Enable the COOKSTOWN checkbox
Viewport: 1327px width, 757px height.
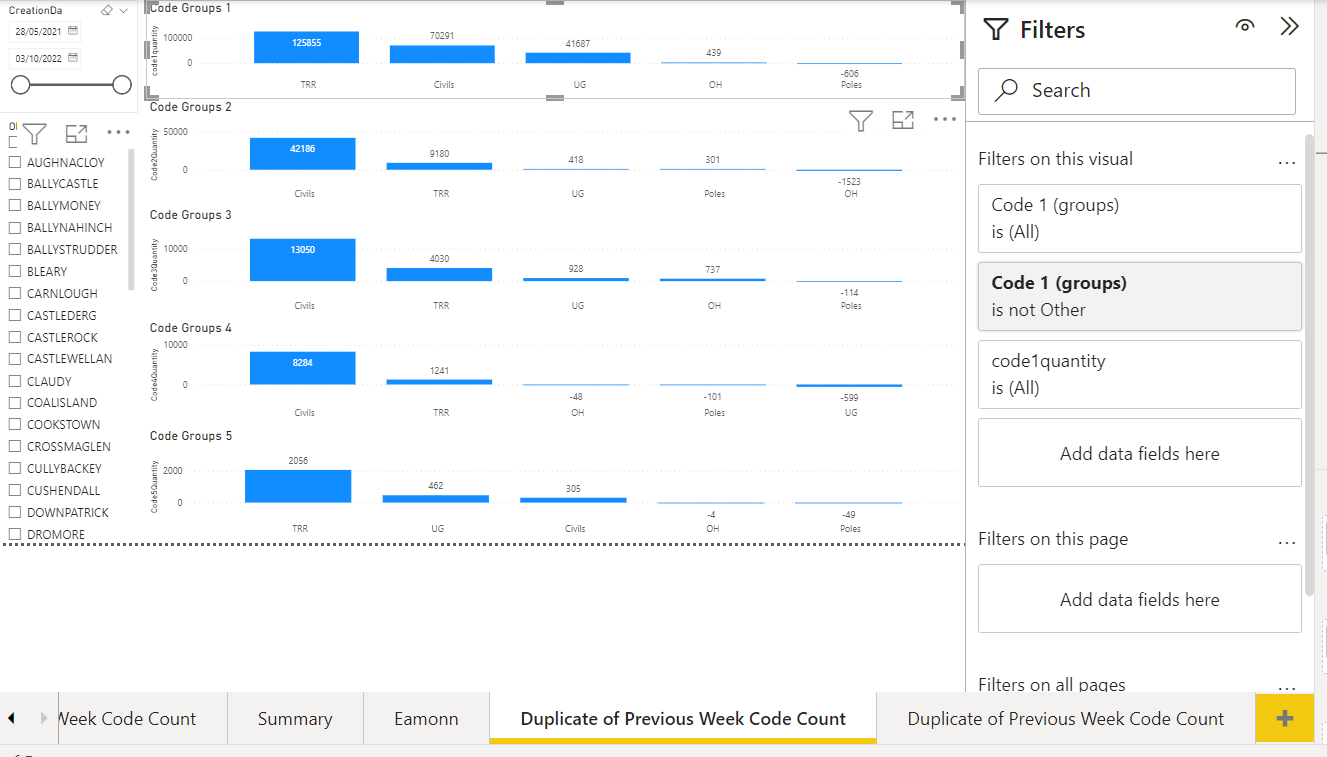click(x=15, y=425)
